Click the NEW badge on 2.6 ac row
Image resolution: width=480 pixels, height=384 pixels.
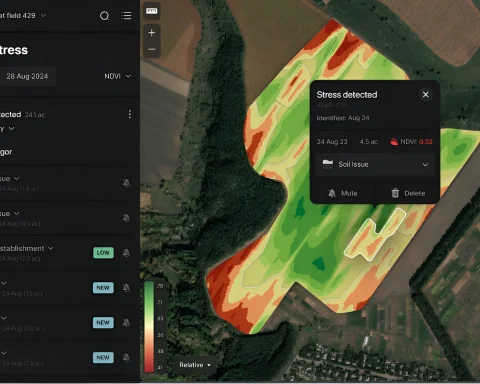pos(103,323)
